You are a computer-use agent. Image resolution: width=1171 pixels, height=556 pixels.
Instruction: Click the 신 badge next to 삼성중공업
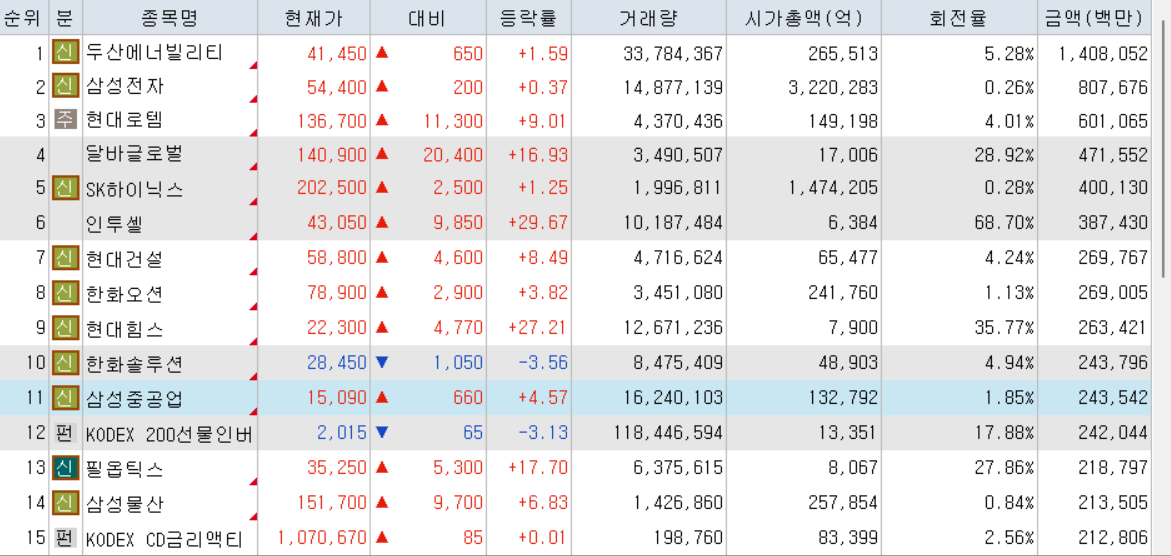pyautogui.click(x=65, y=398)
